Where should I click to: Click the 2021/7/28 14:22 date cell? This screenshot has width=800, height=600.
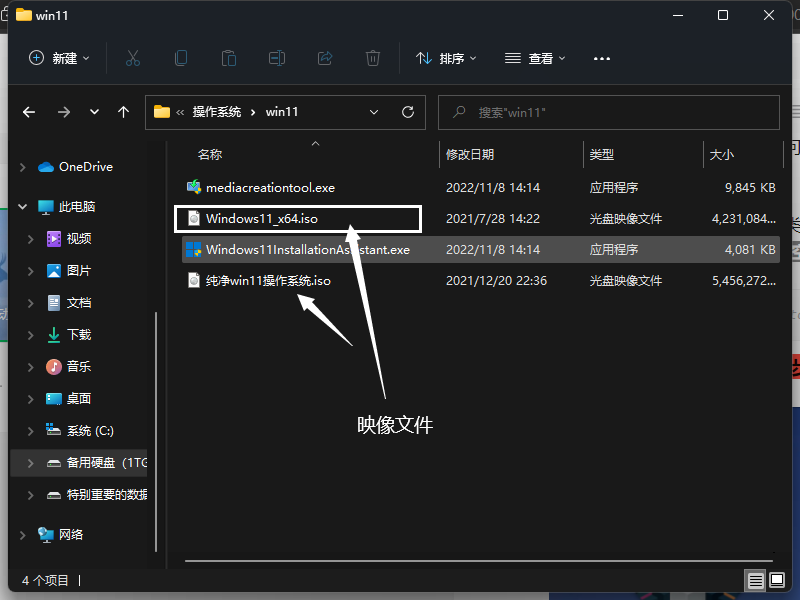[493, 219]
